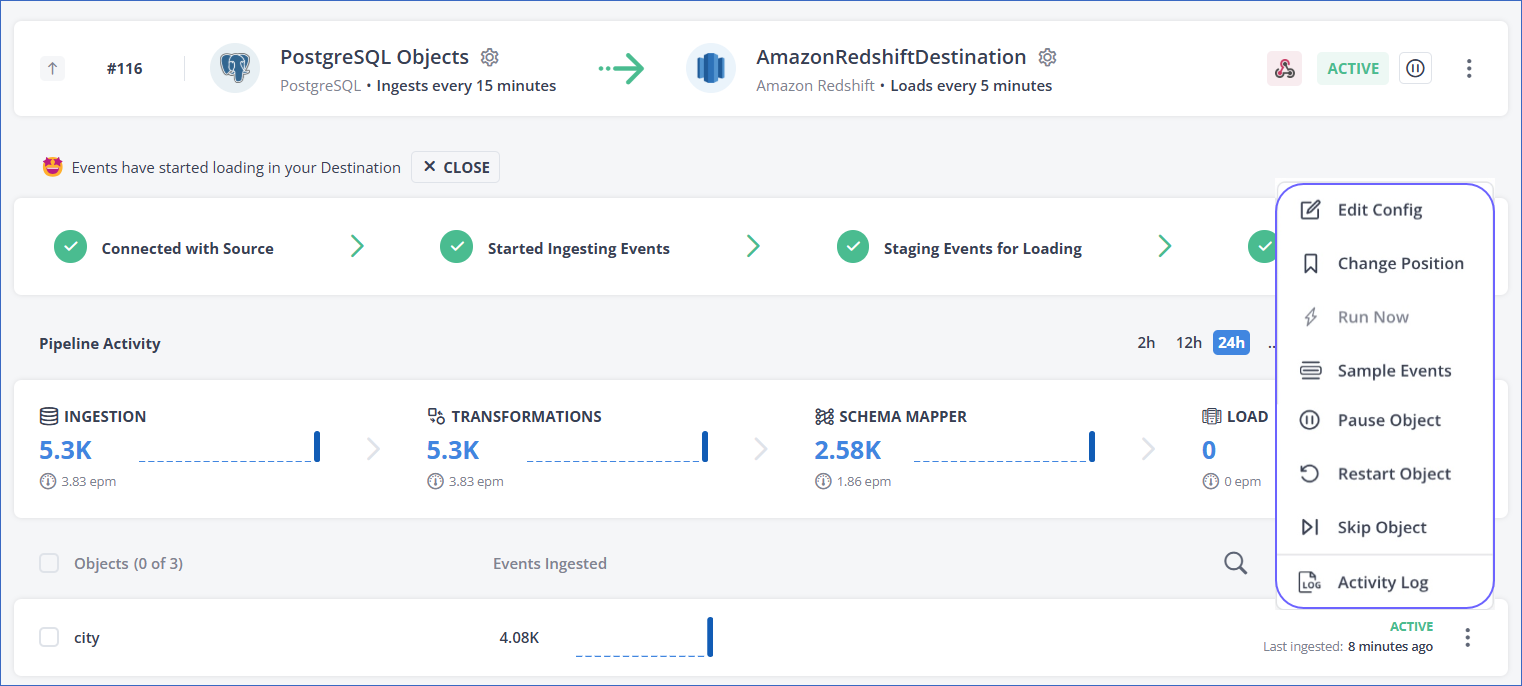1522x686 pixels.
Task: Click Ingestion 5.3K count
Action: coord(66,450)
